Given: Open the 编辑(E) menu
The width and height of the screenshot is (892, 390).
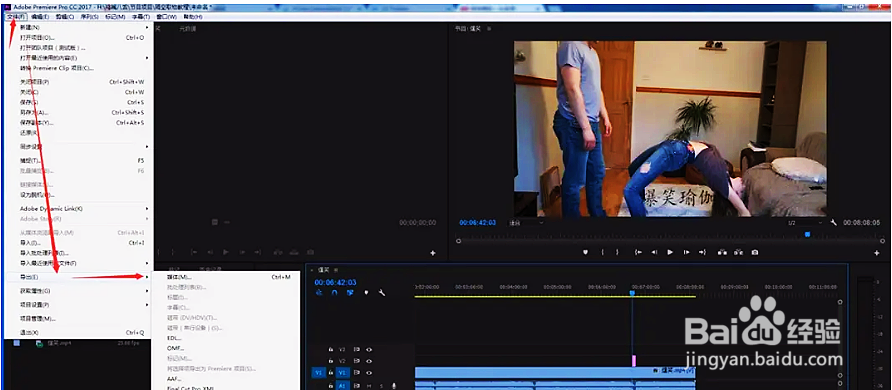Looking at the screenshot, I should 40,17.
